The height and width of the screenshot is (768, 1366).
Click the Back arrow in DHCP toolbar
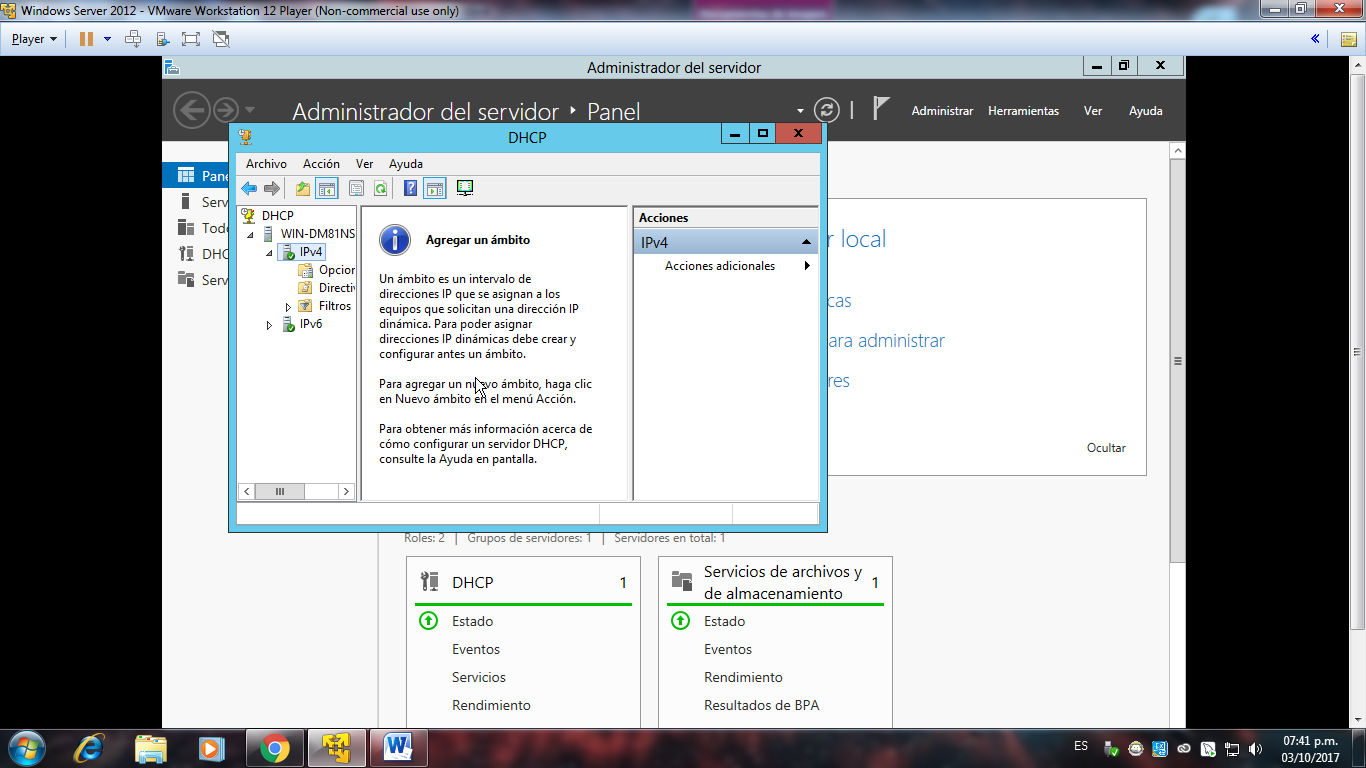coord(249,188)
